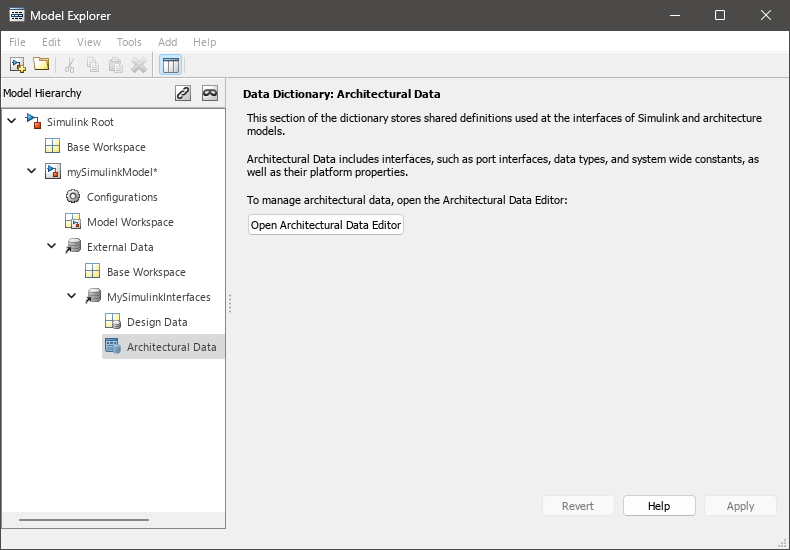Click 'Data Dictionary: Architectural Data' heading
This screenshot has height=550, width=790.
342,94
